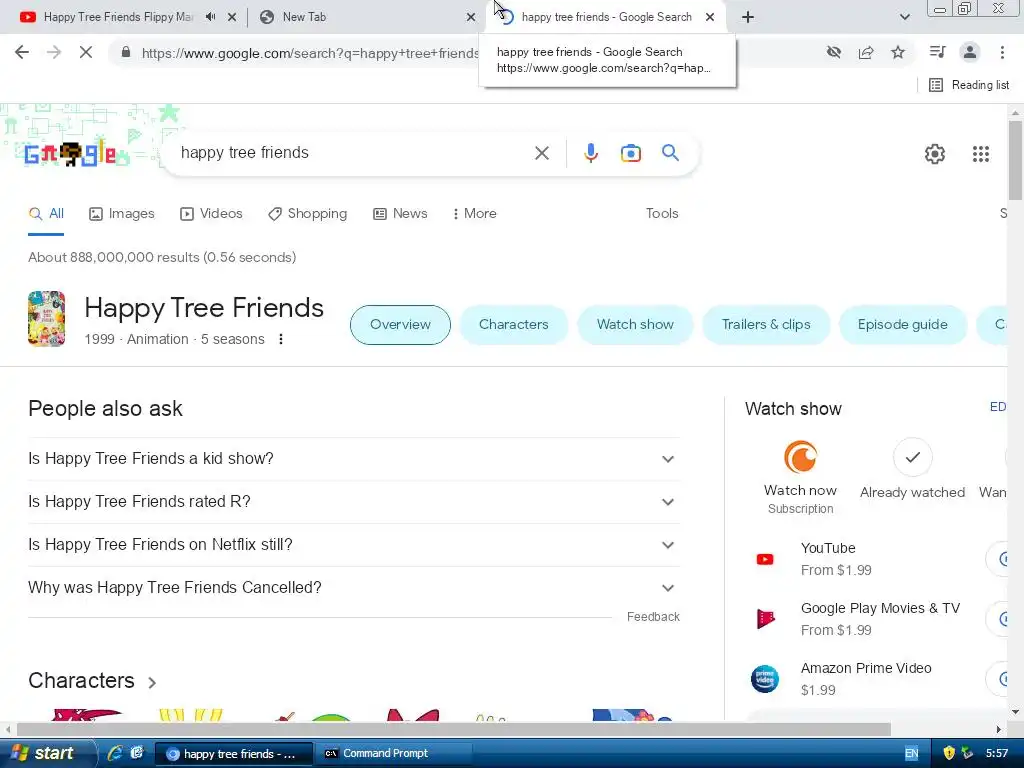
Task: Open the YouTube From $1.99 option
Action: (x=875, y=559)
